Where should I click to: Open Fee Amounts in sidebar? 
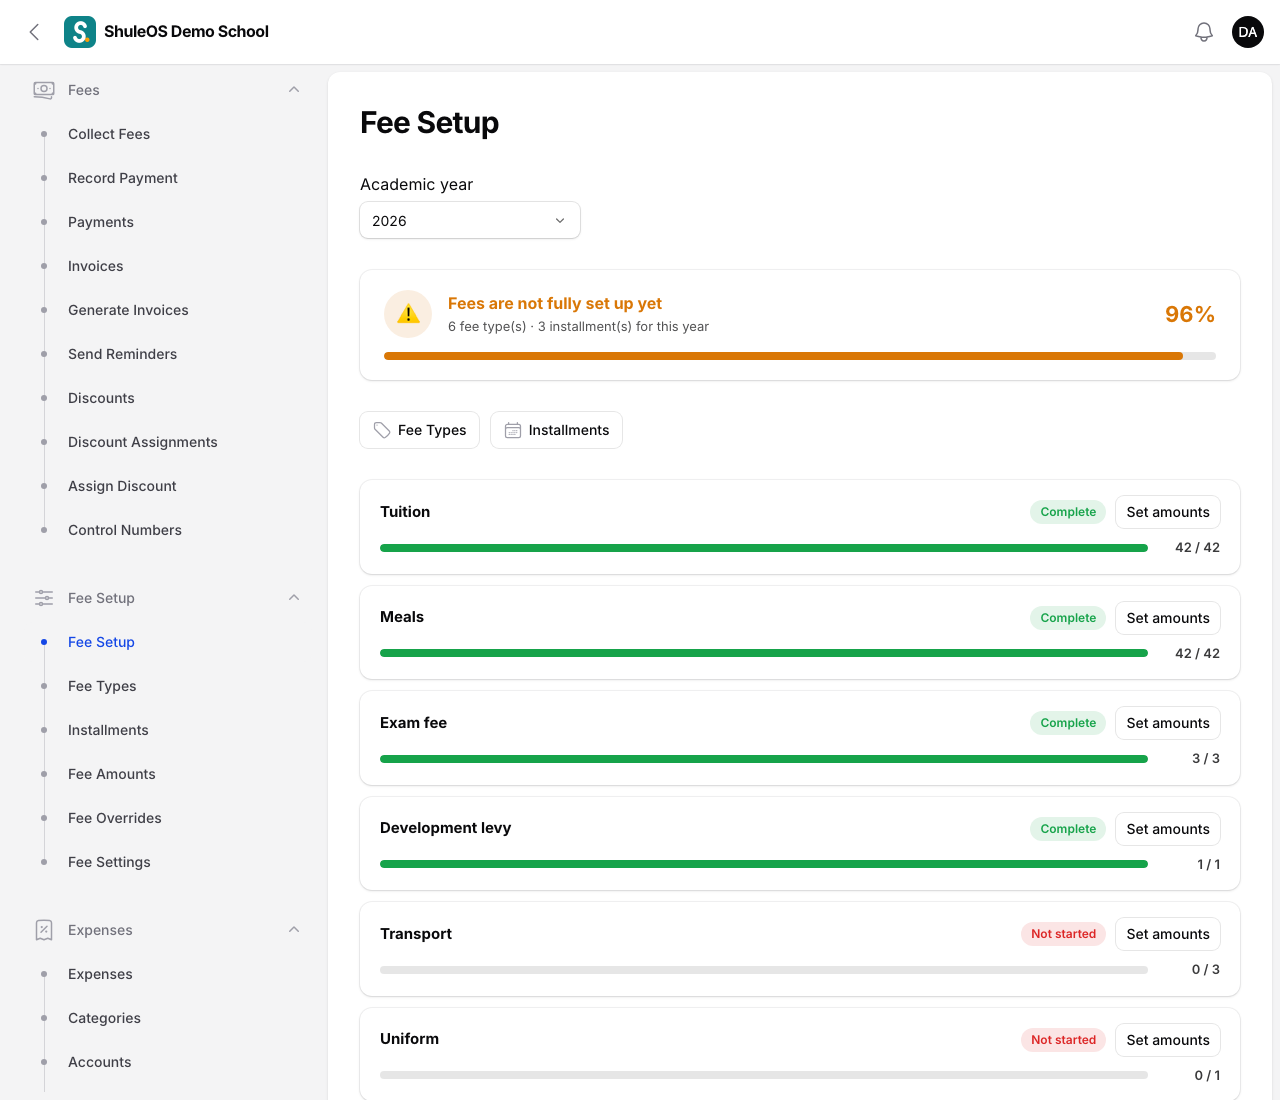click(x=112, y=774)
